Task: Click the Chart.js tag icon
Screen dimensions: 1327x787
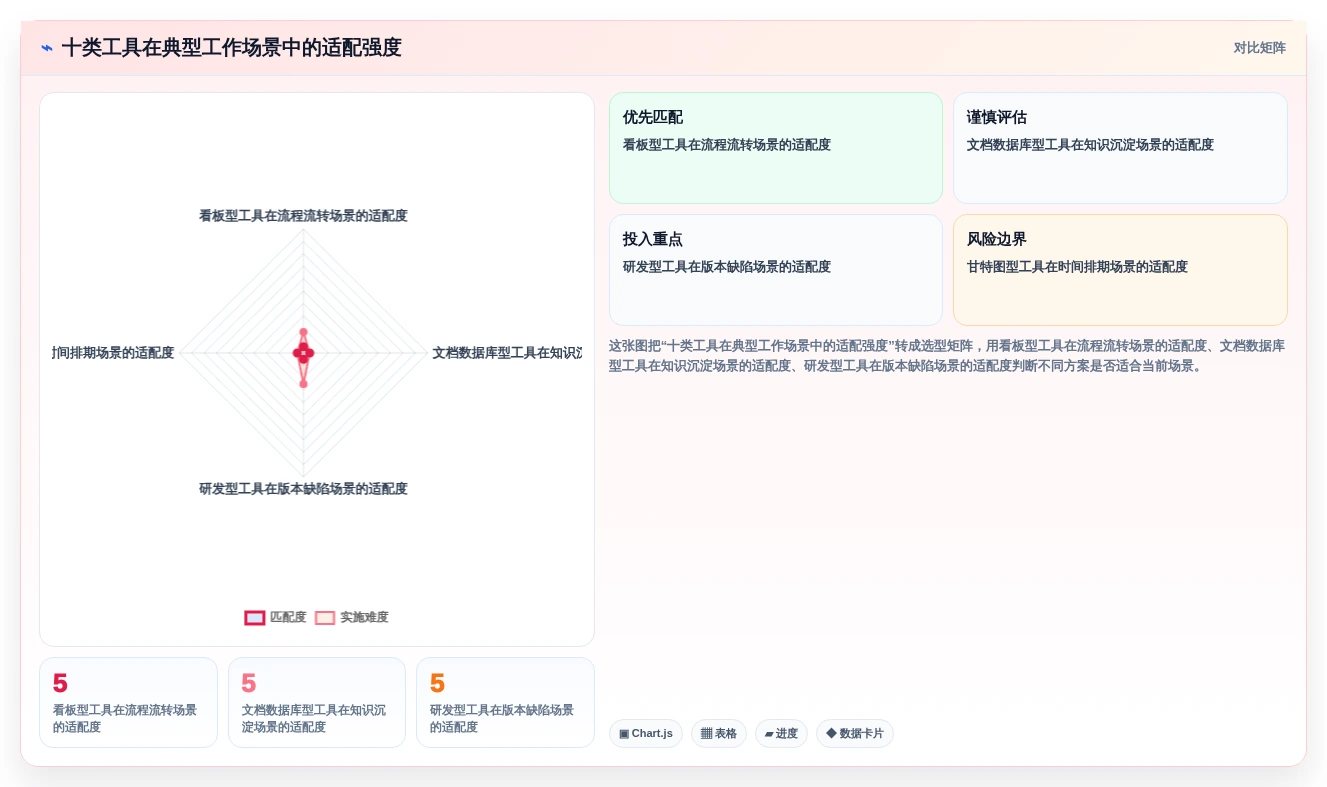Action: pos(624,734)
